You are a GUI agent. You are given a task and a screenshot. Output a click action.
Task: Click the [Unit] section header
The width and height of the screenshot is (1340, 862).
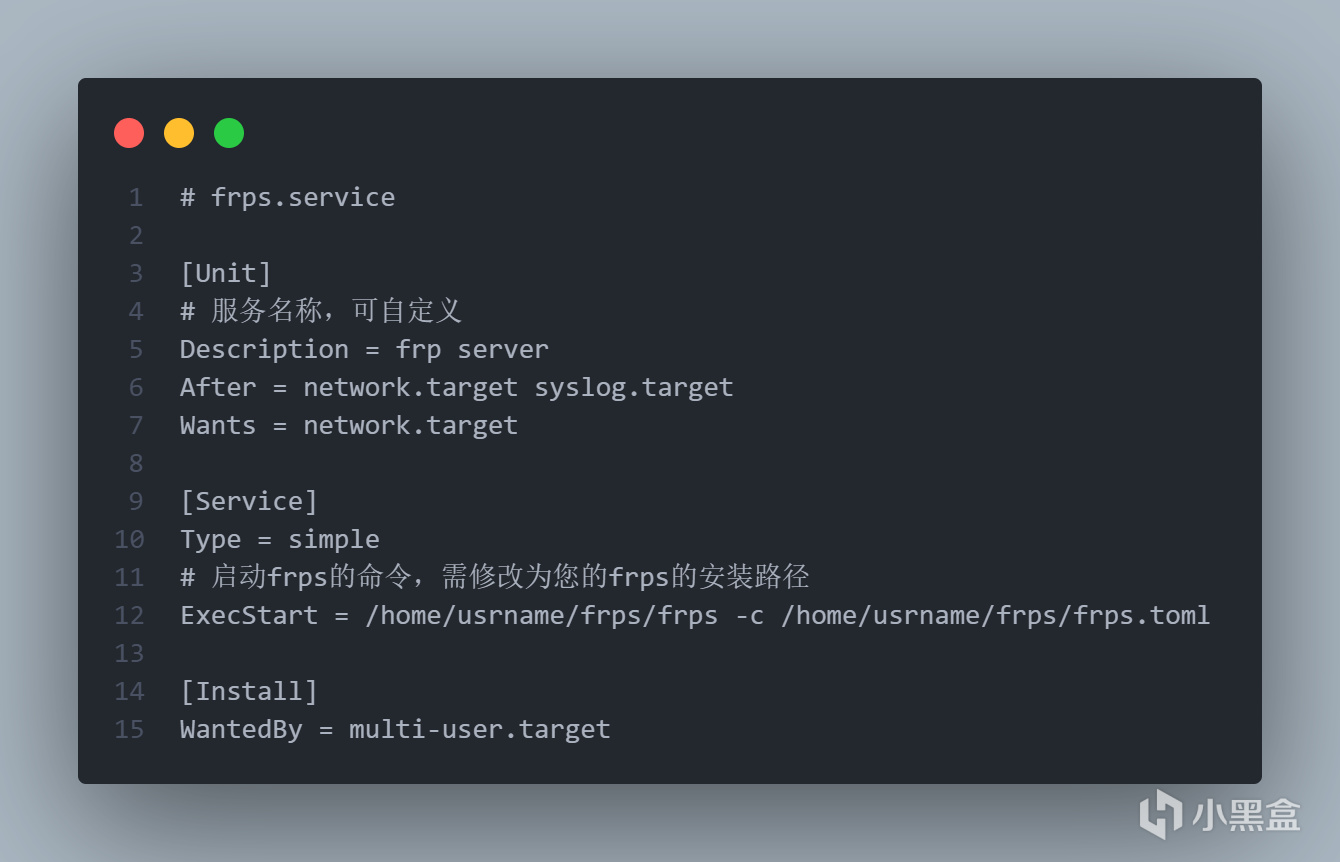coord(226,273)
